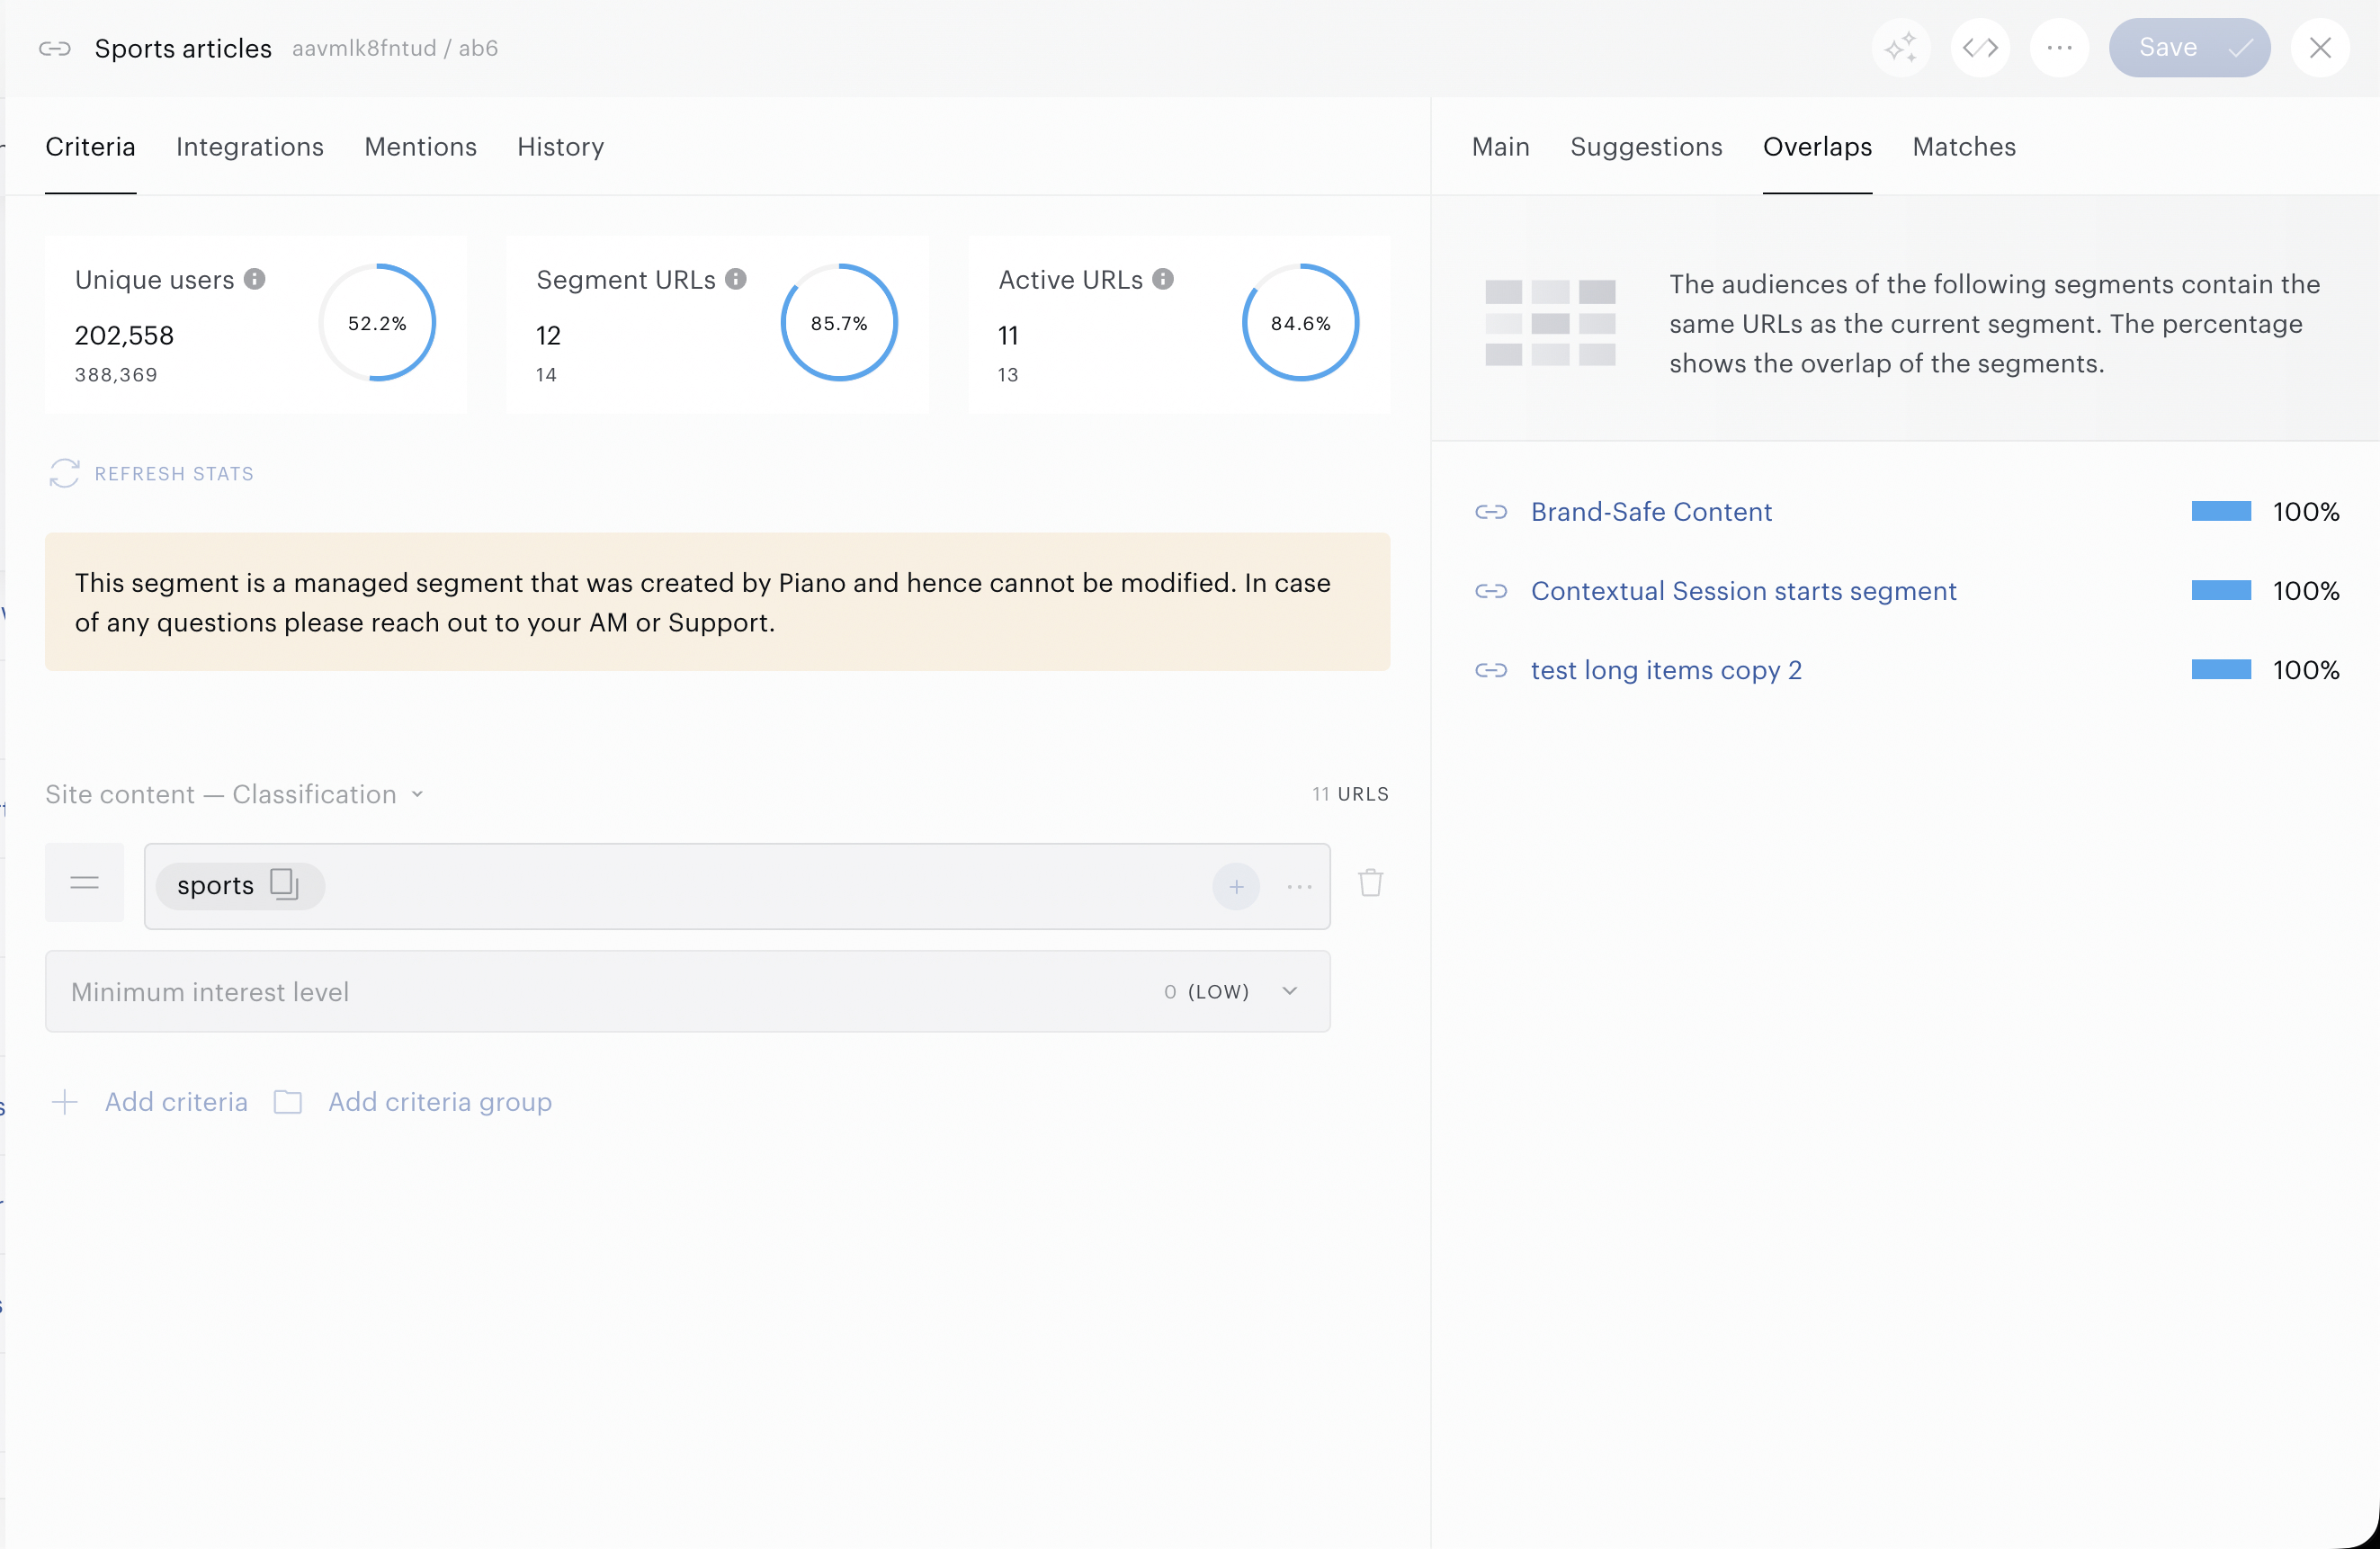Switch to the Criteria tab
Image resolution: width=2380 pixels, height=1549 pixels.
[x=90, y=146]
